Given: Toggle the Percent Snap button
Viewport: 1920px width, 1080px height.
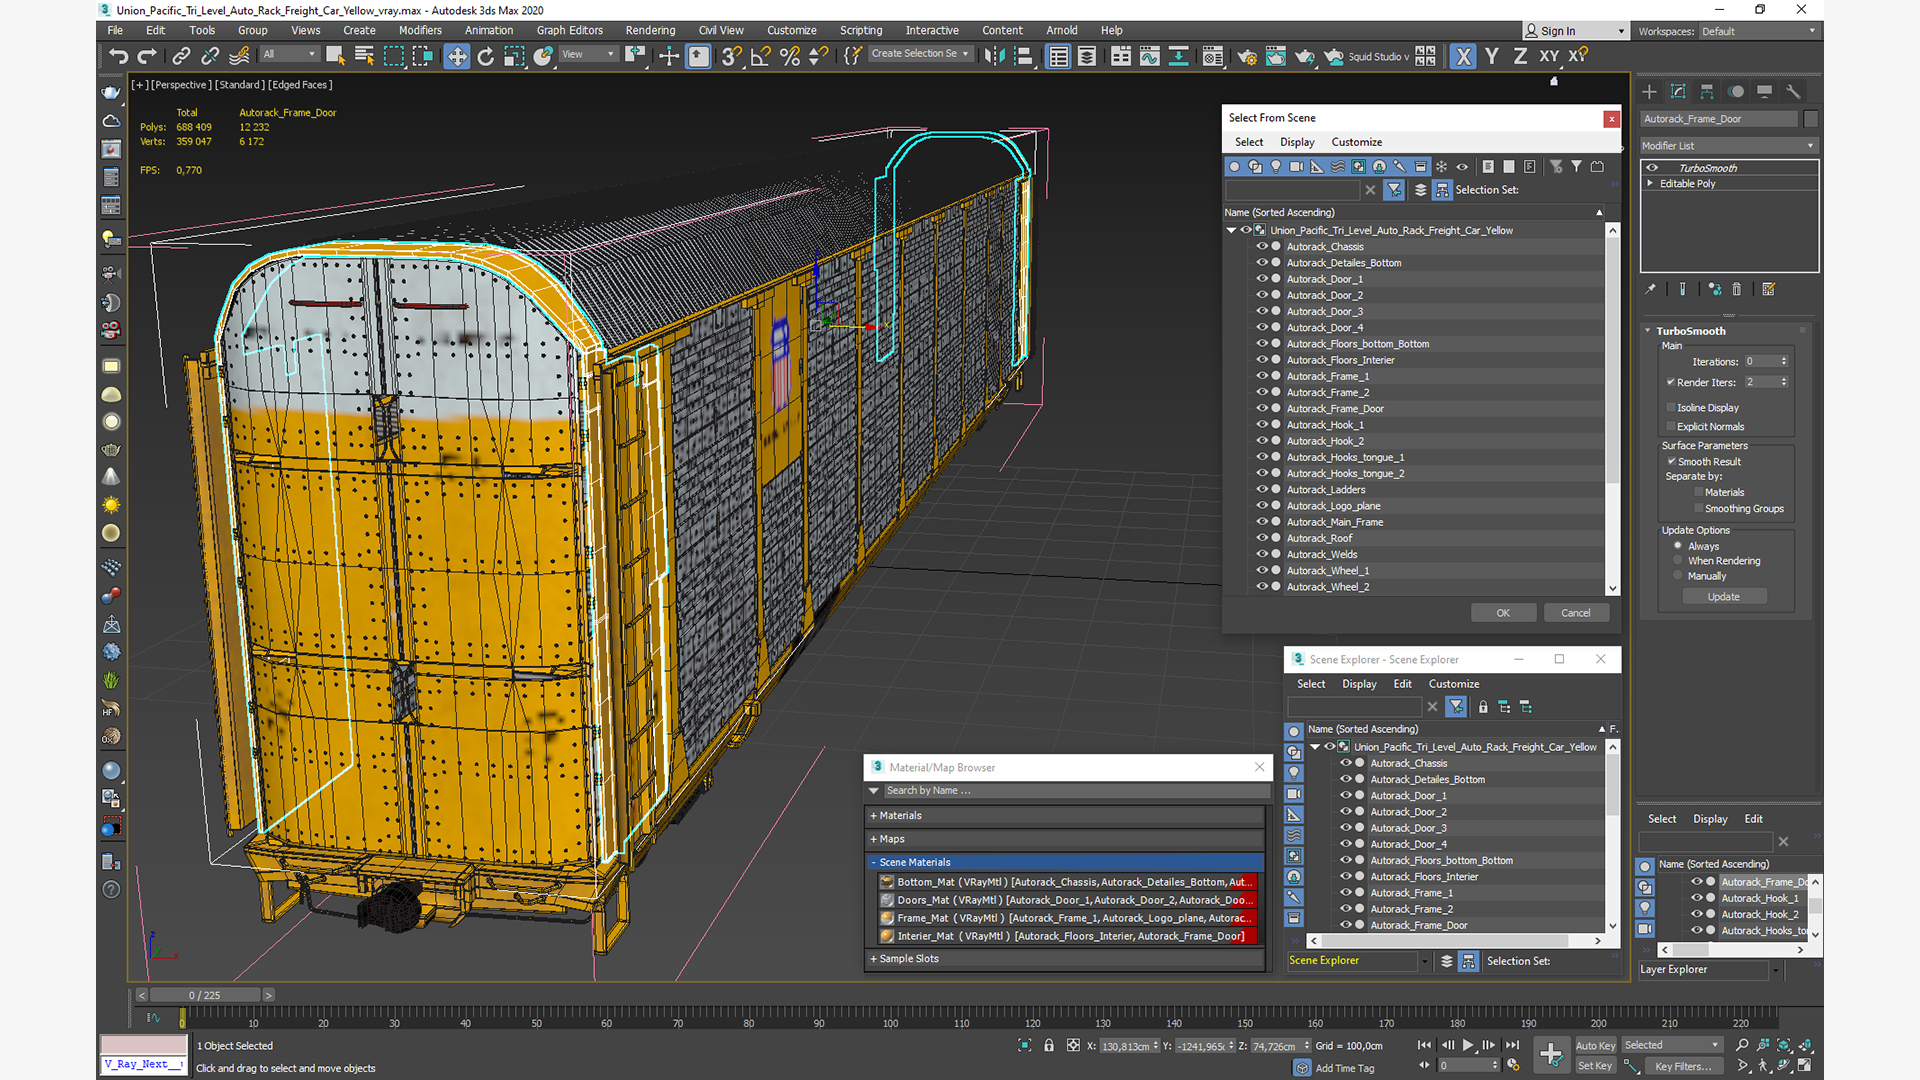Looking at the screenshot, I should coord(790,57).
